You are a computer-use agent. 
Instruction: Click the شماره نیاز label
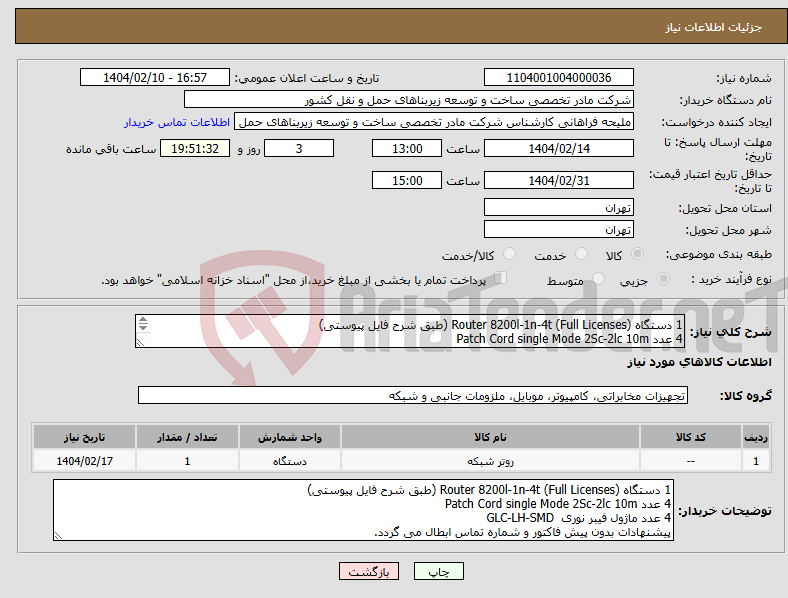point(744,78)
